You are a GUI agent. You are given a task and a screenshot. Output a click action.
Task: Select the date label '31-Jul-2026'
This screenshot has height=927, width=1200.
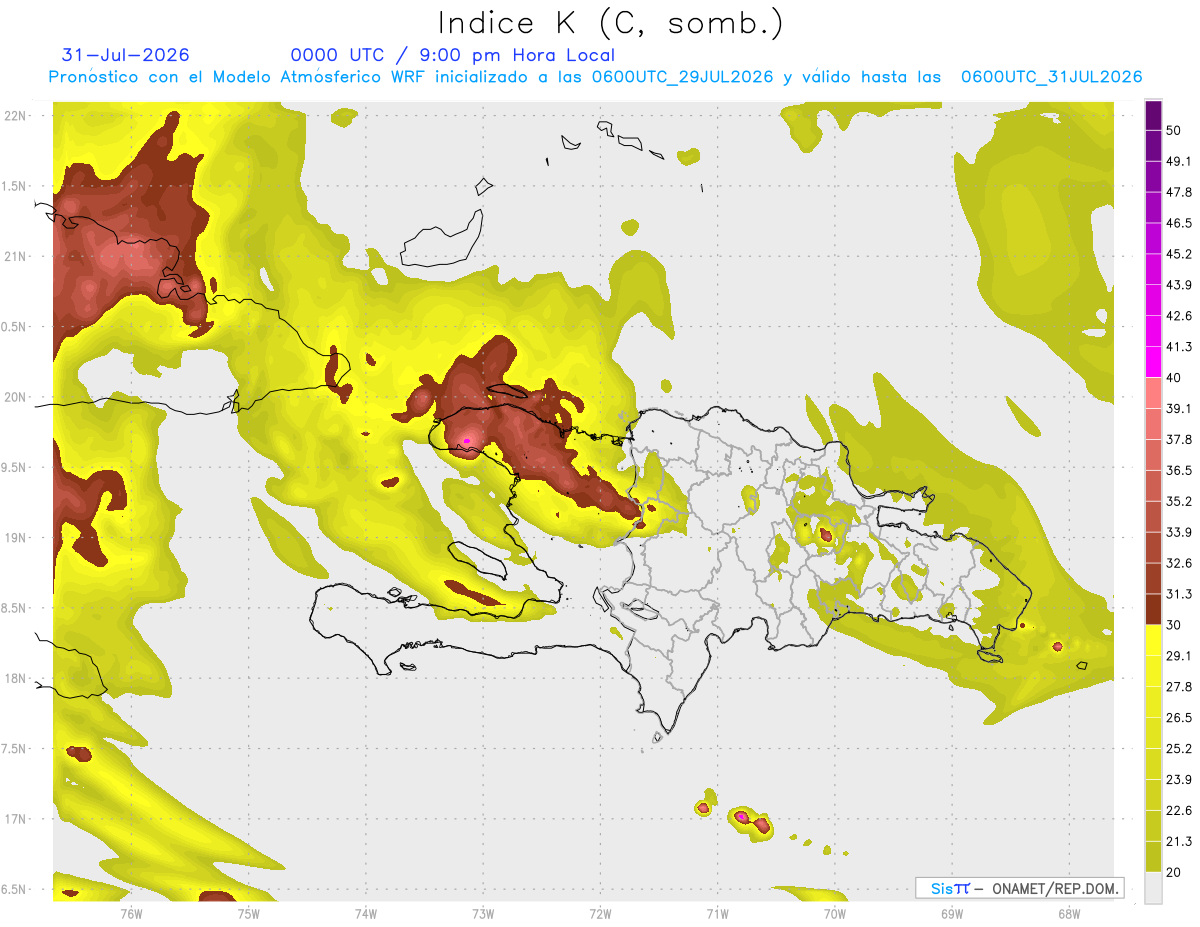126,55
